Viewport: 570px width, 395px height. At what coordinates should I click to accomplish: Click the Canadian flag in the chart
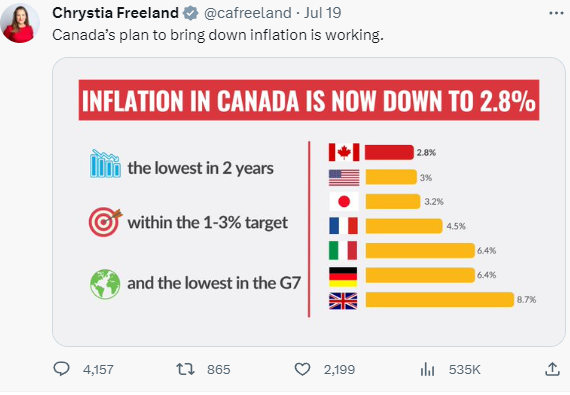click(344, 152)
